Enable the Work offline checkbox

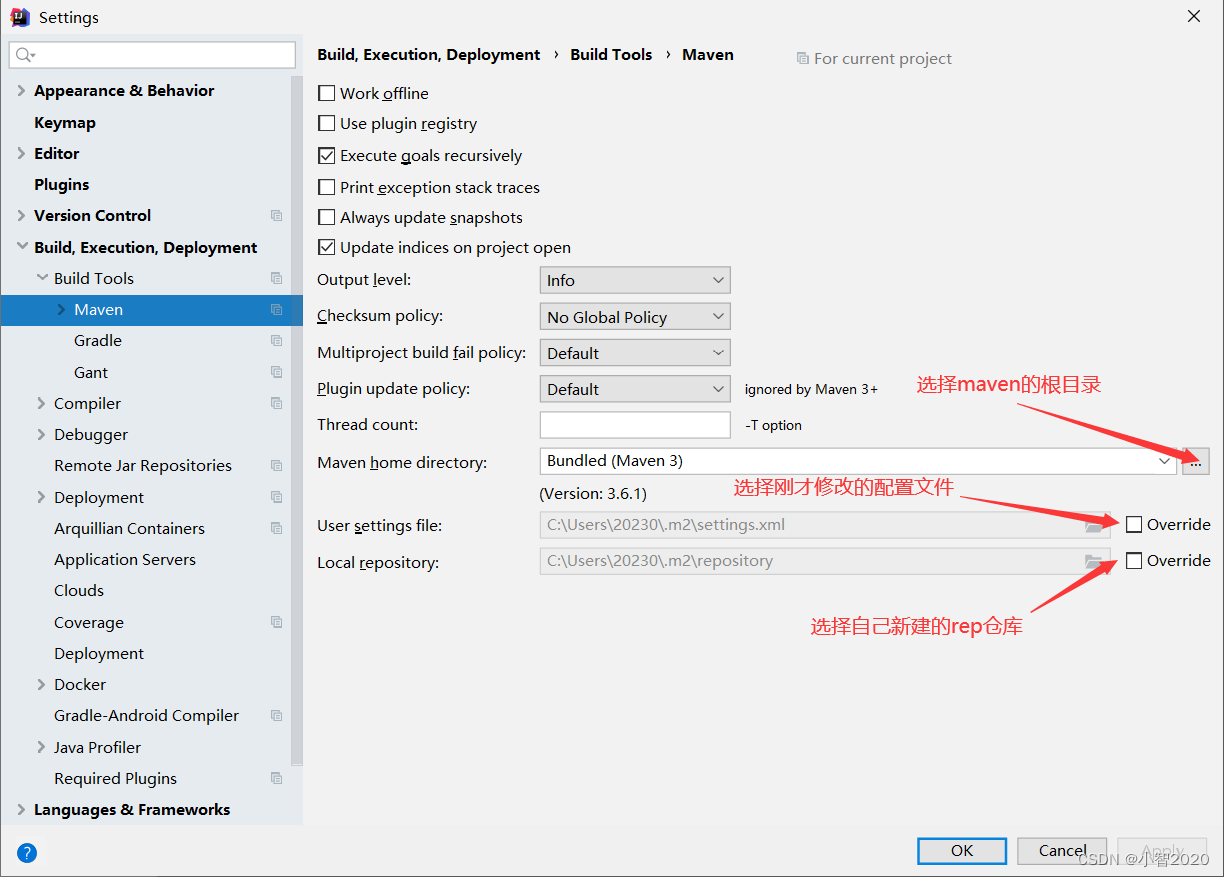pyautogui.click(x=326, y=93)
